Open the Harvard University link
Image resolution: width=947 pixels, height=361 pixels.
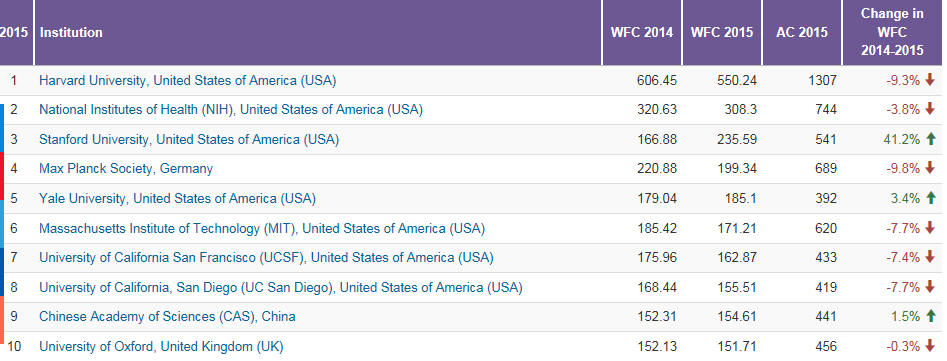[x=187, y=80]
